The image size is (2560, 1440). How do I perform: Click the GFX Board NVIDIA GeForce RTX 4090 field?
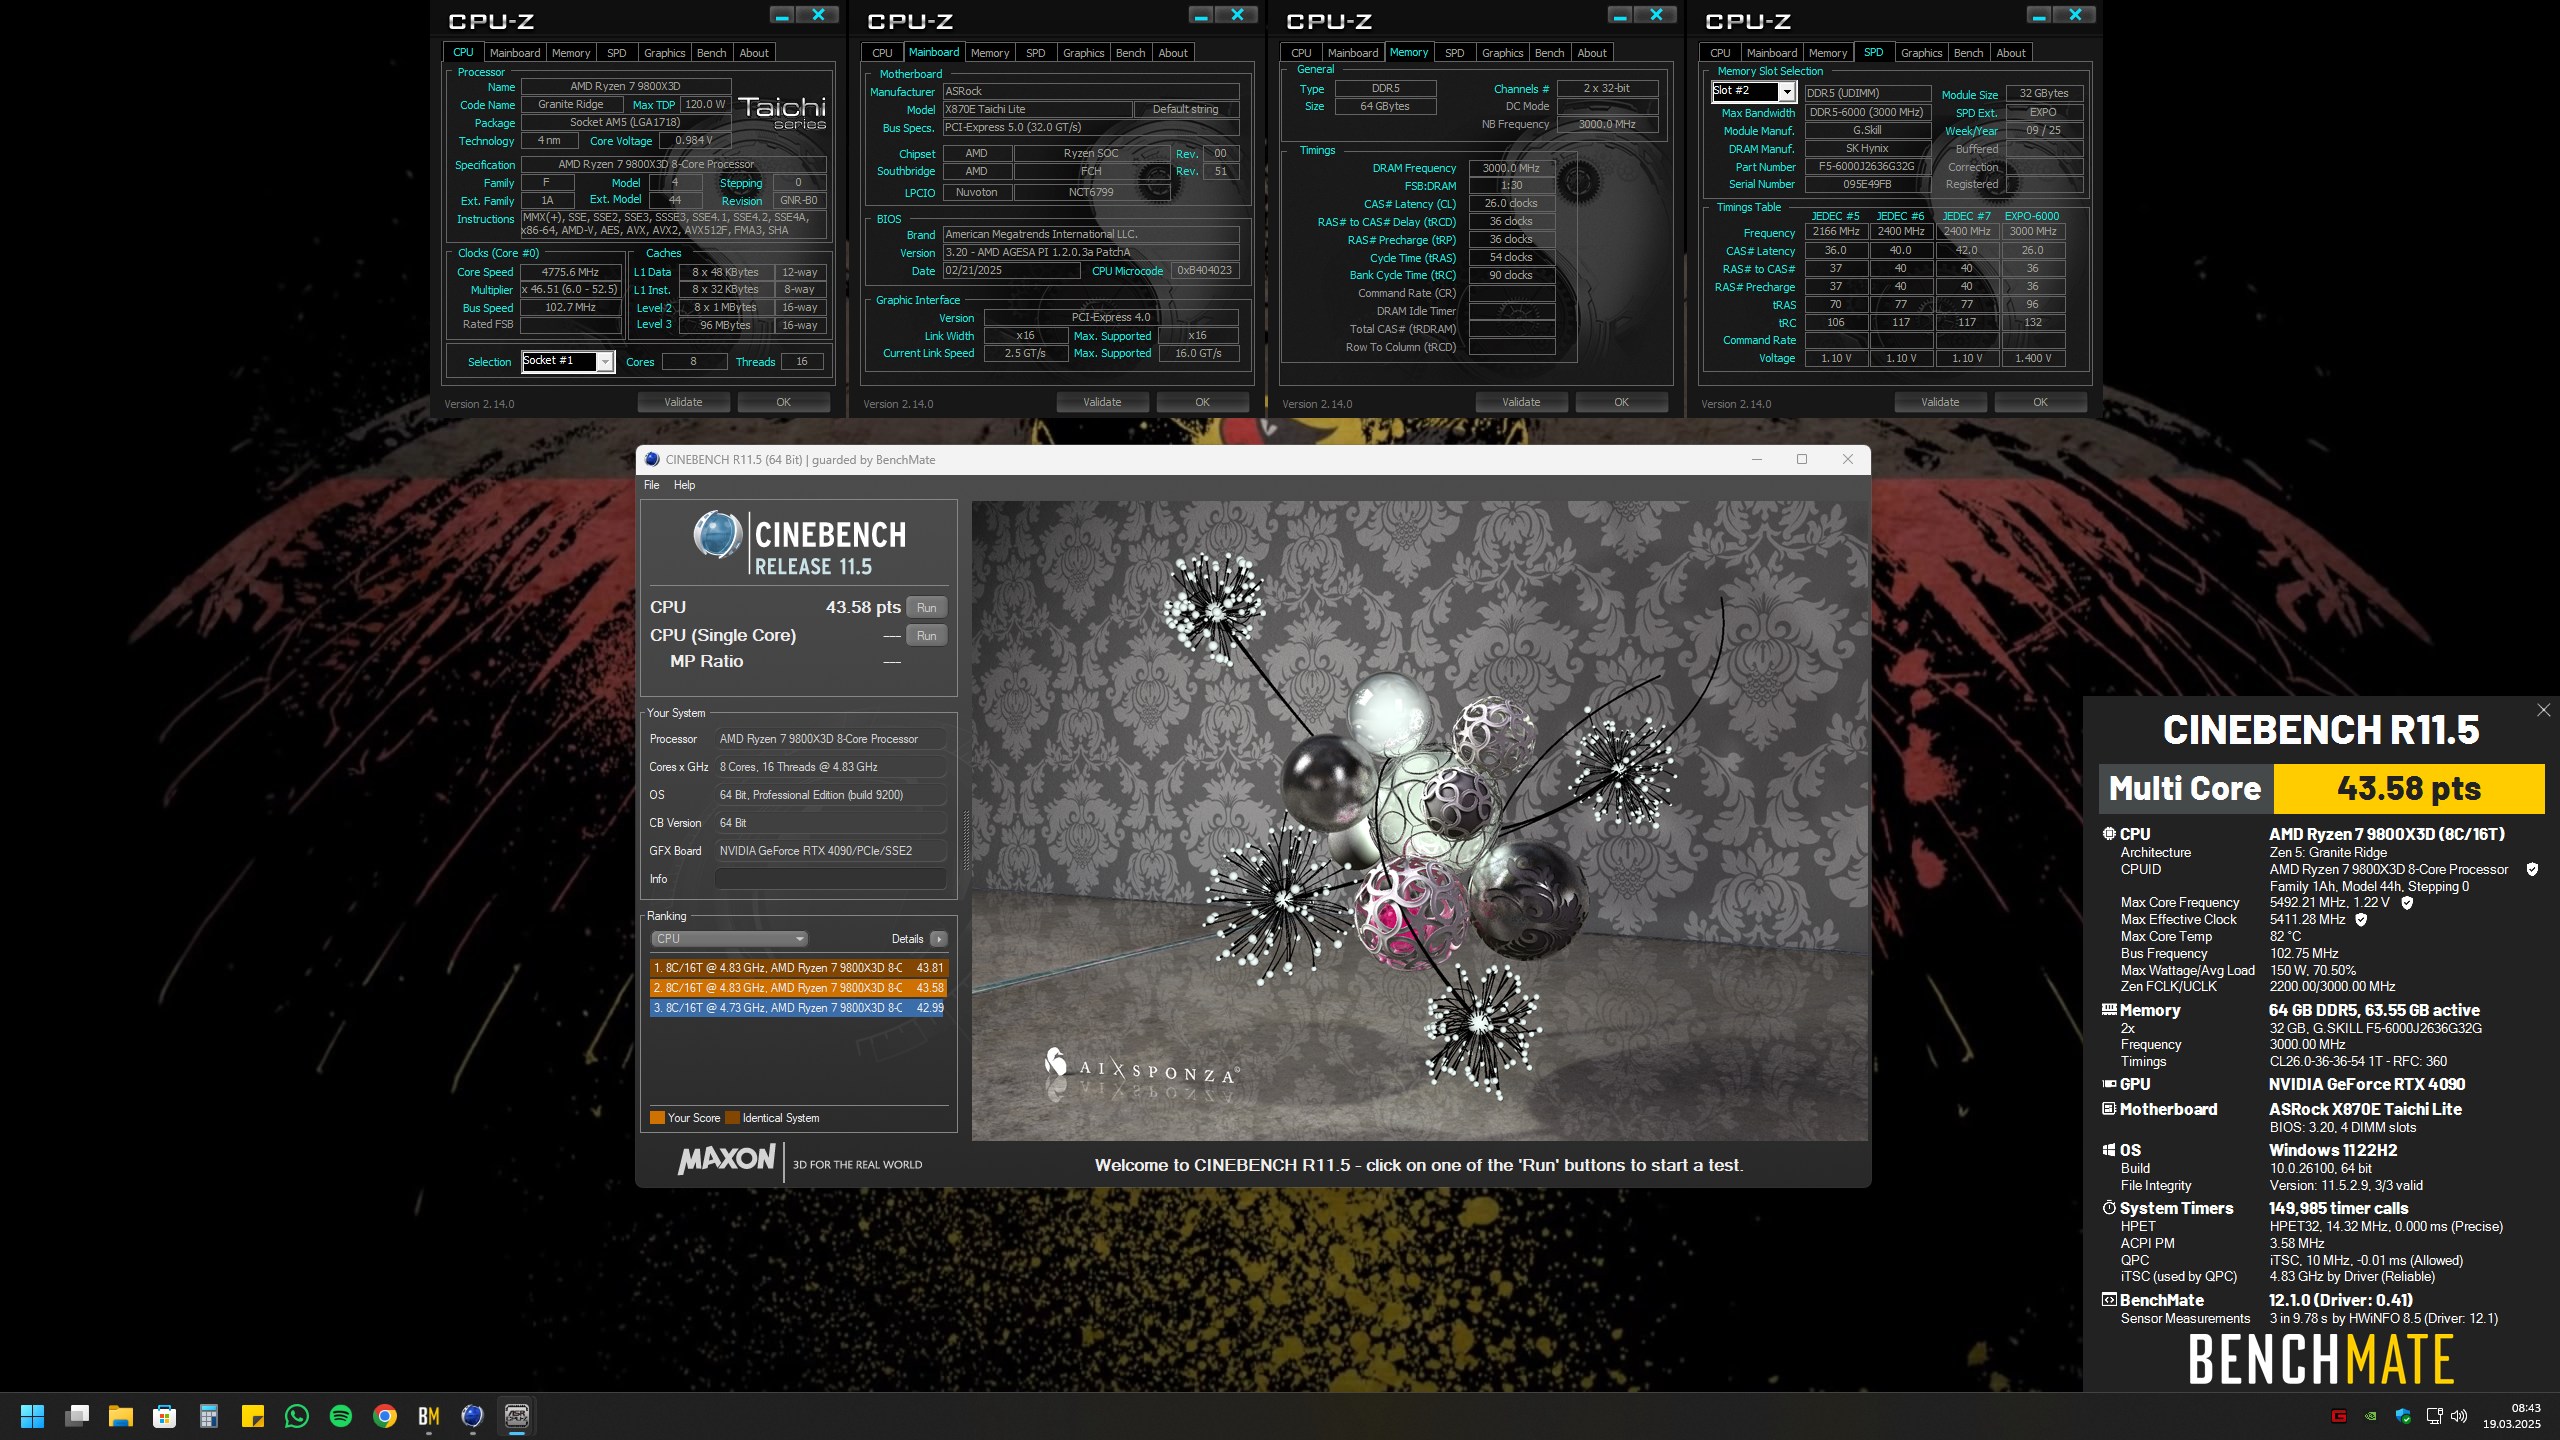click(830, 851)
